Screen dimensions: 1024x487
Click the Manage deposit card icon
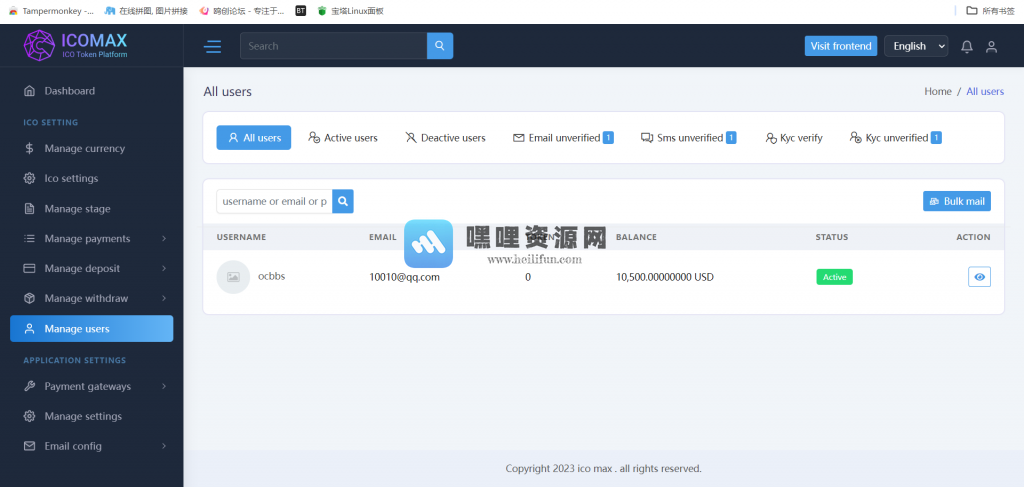[29, 268]
